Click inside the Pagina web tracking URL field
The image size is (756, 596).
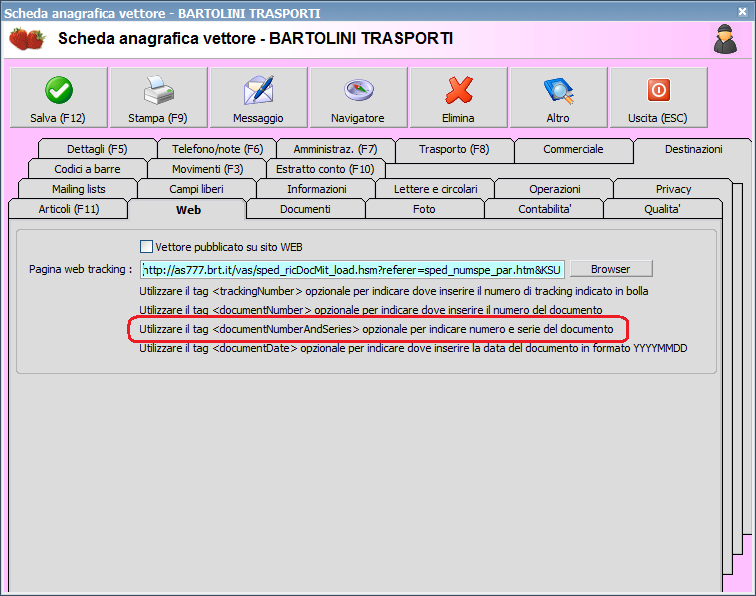pyautogui.click(x=352, y=270)
